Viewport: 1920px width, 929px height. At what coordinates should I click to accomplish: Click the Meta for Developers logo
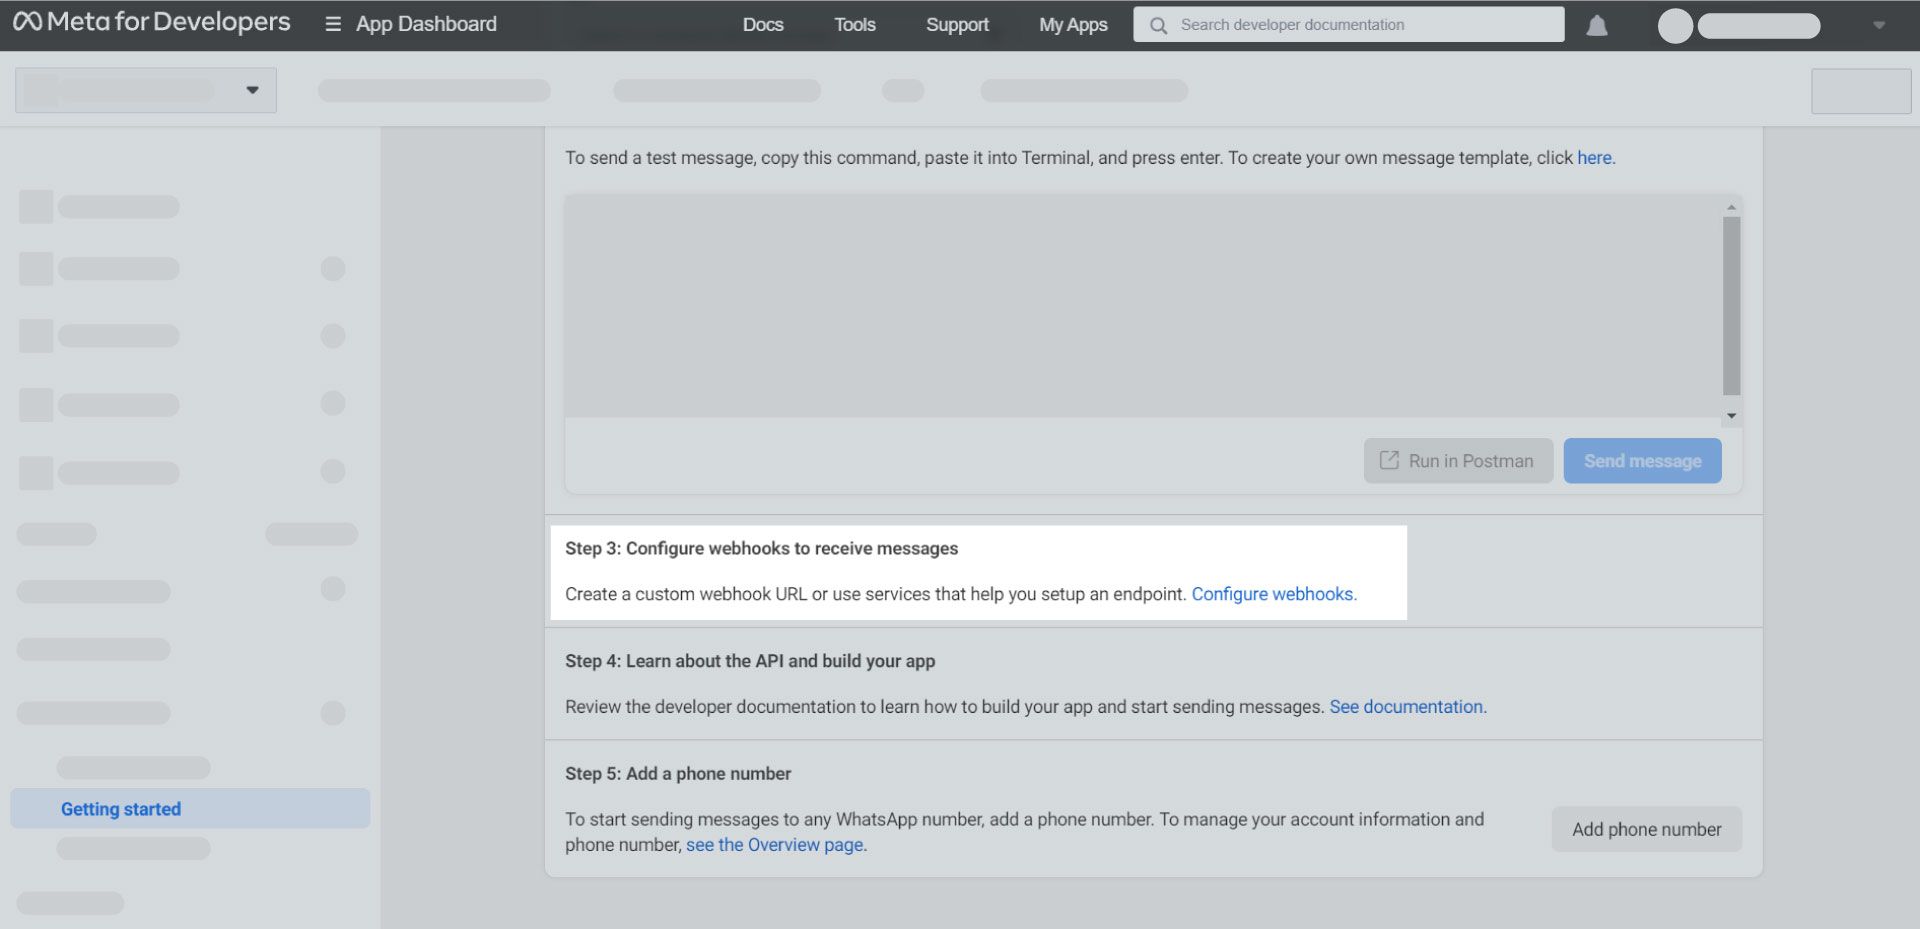tap(151, 22)
